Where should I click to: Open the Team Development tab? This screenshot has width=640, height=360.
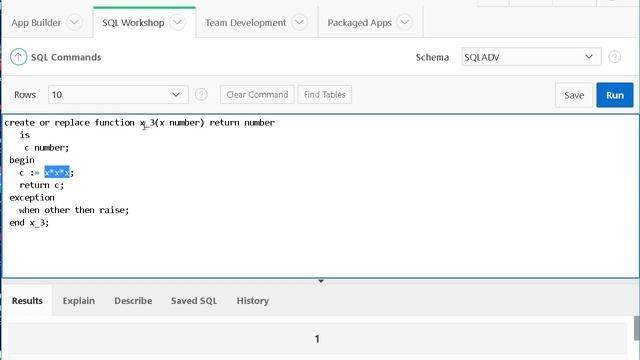[x=245, y=23]
